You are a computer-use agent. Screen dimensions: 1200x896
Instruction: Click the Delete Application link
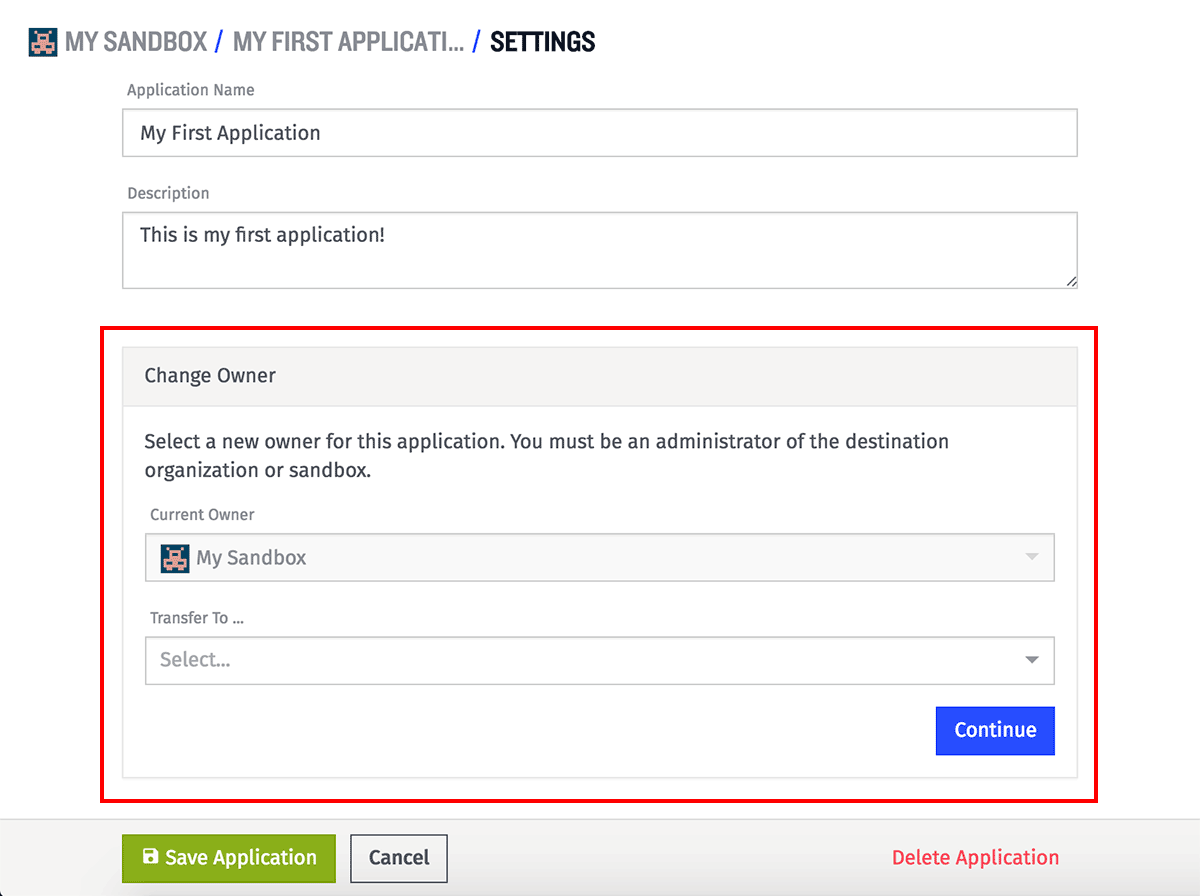[975, 857]
